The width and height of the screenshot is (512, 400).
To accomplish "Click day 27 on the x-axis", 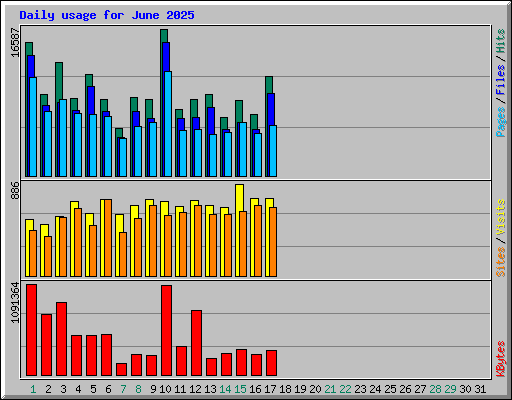I will [420, 389].
